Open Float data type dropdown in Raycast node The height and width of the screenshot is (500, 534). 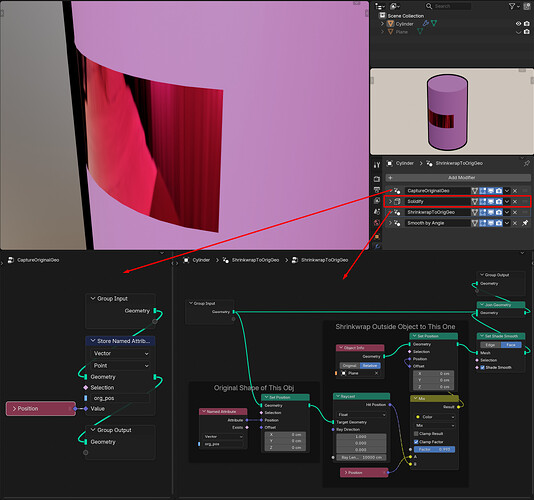click(361, 415)
